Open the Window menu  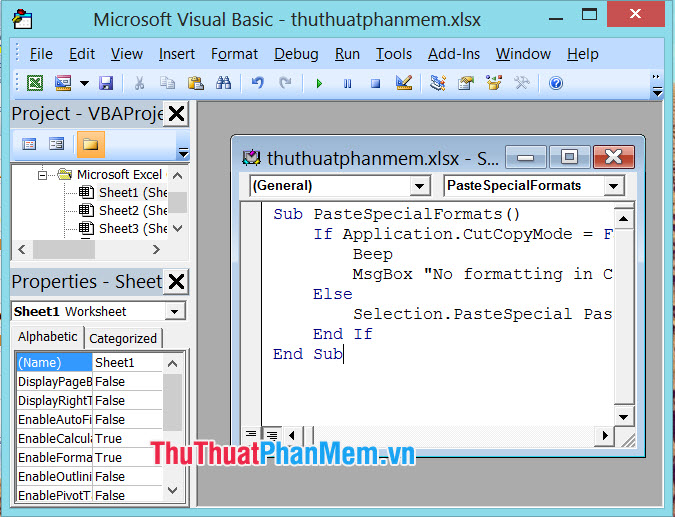[x=523, y=54]
